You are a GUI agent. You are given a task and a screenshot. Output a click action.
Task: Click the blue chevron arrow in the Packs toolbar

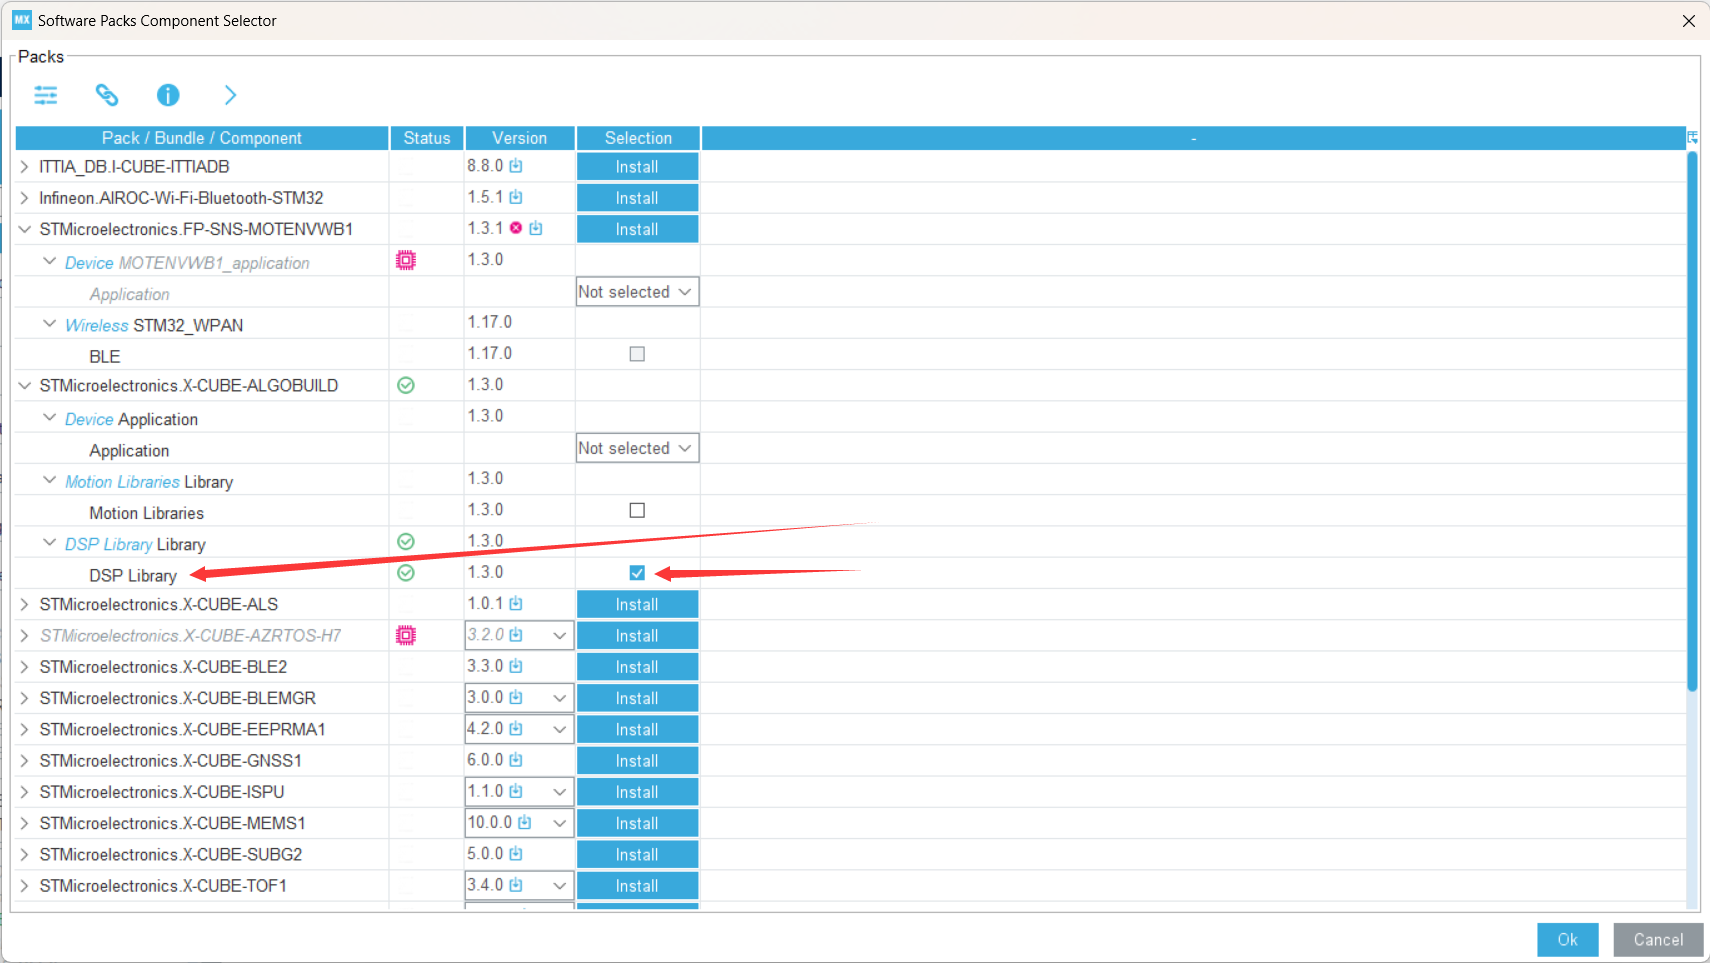click(230, 95)
